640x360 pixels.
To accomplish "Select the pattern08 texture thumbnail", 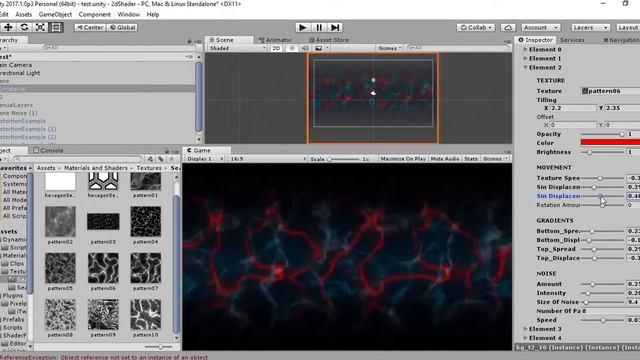I will [60, 314].
